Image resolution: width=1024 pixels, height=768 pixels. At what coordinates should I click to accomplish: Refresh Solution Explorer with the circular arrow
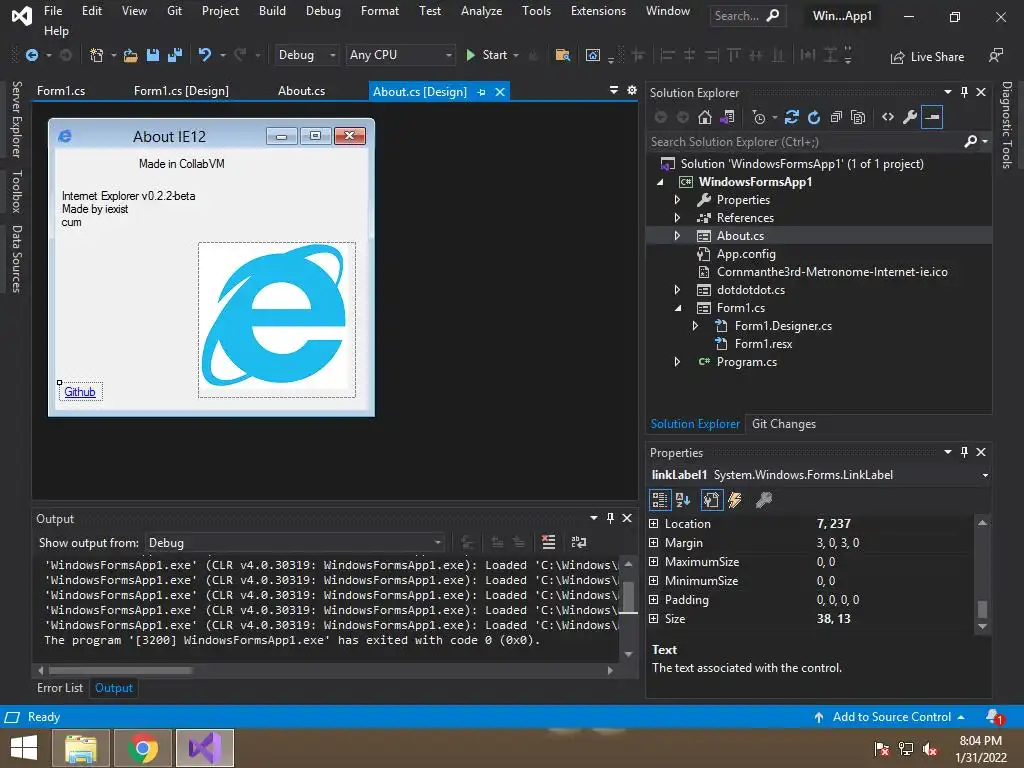click(814, 118)
